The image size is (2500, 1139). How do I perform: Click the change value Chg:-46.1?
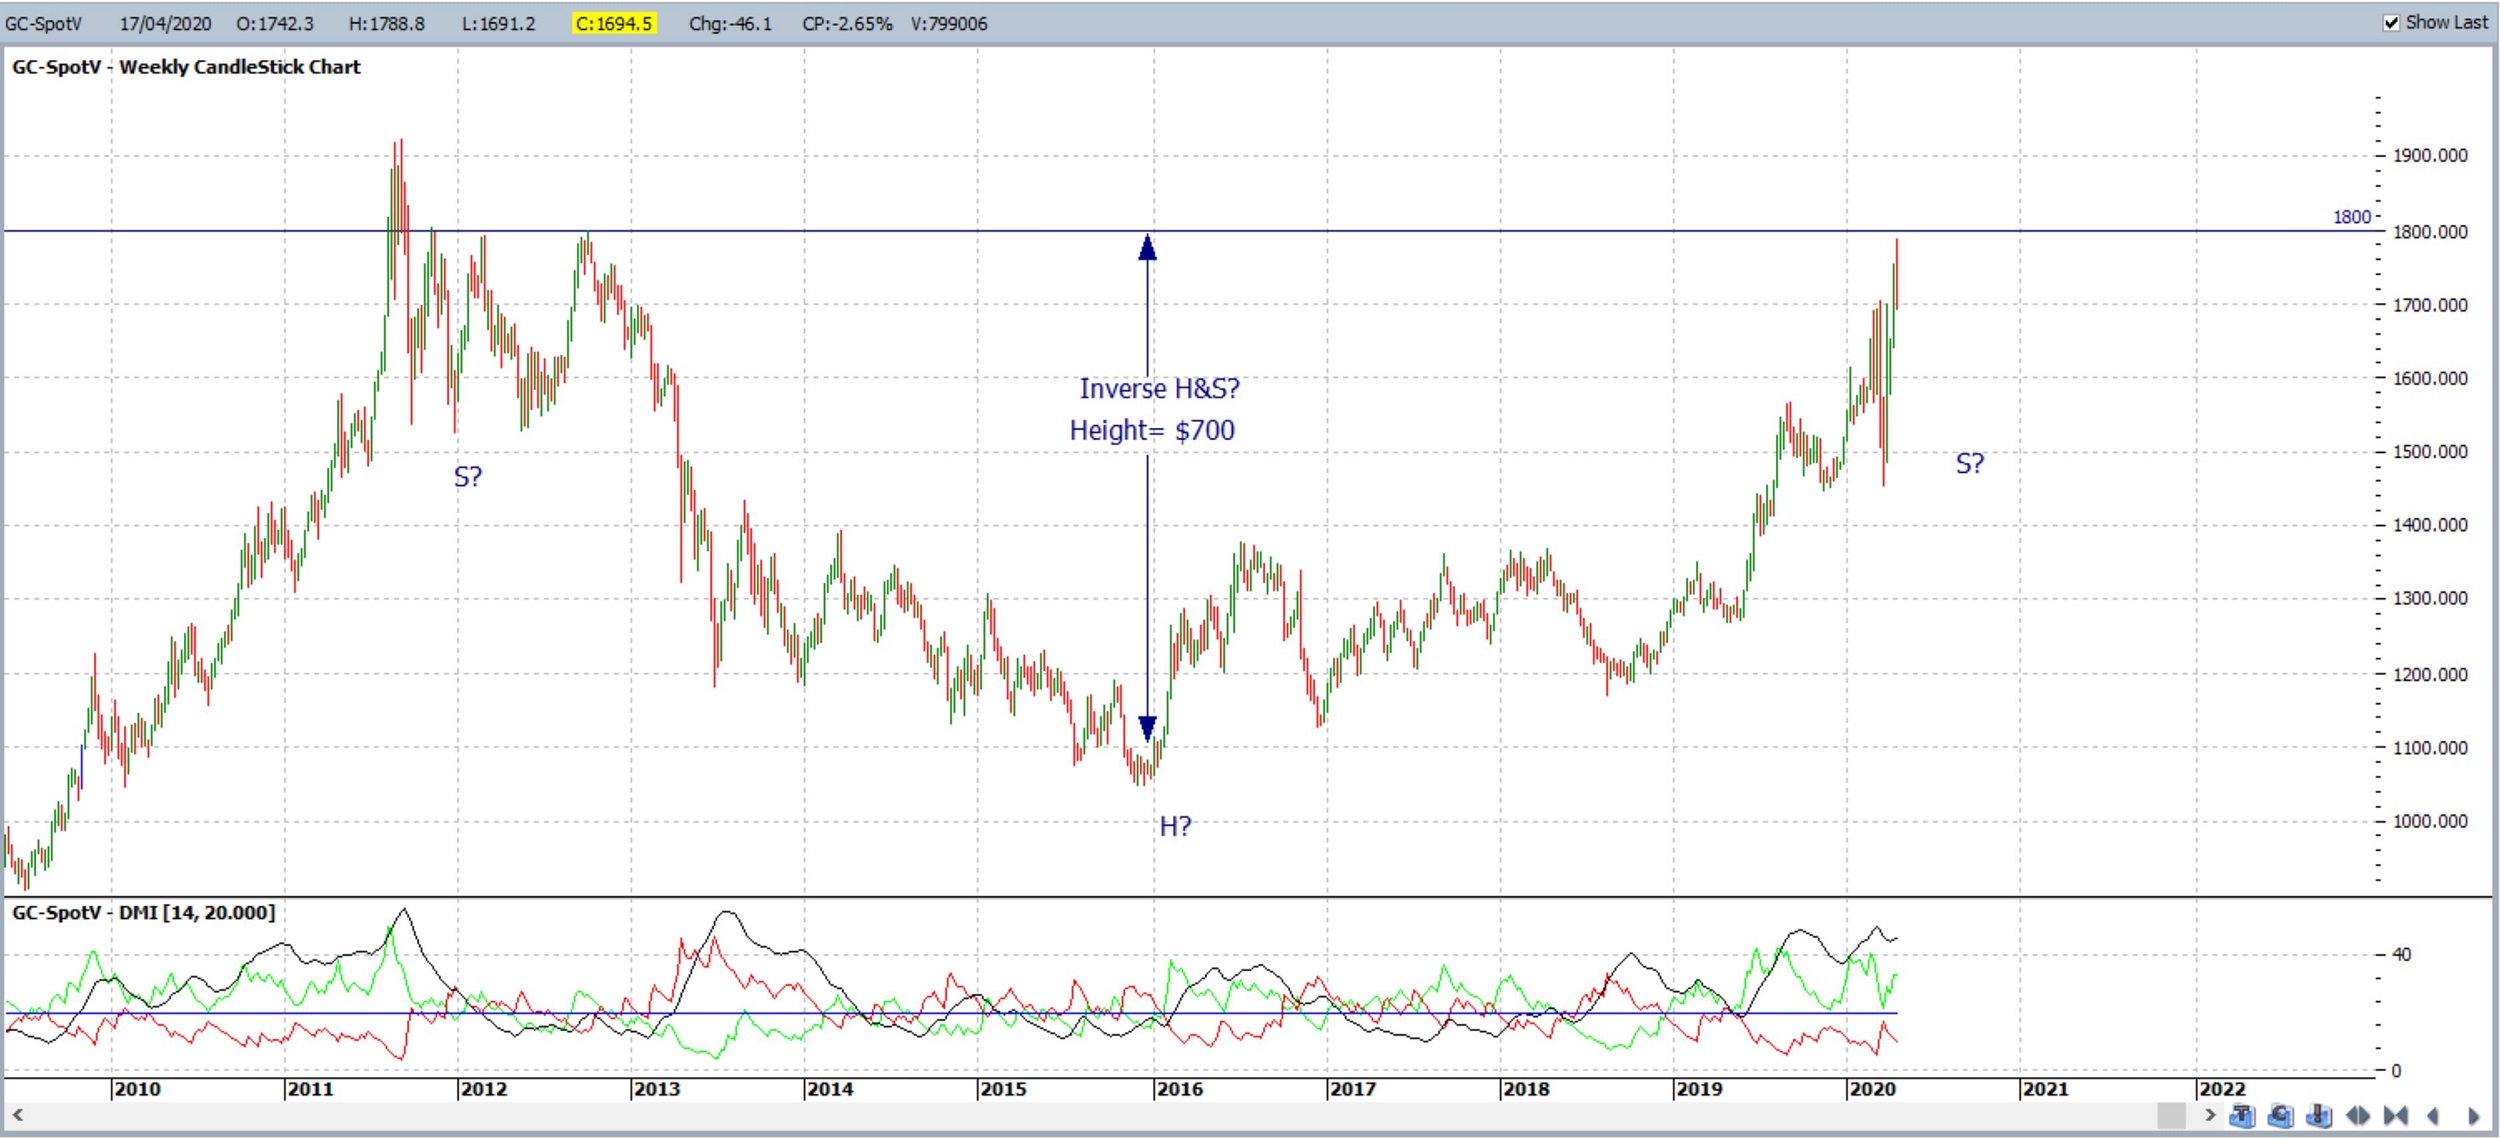730,23
